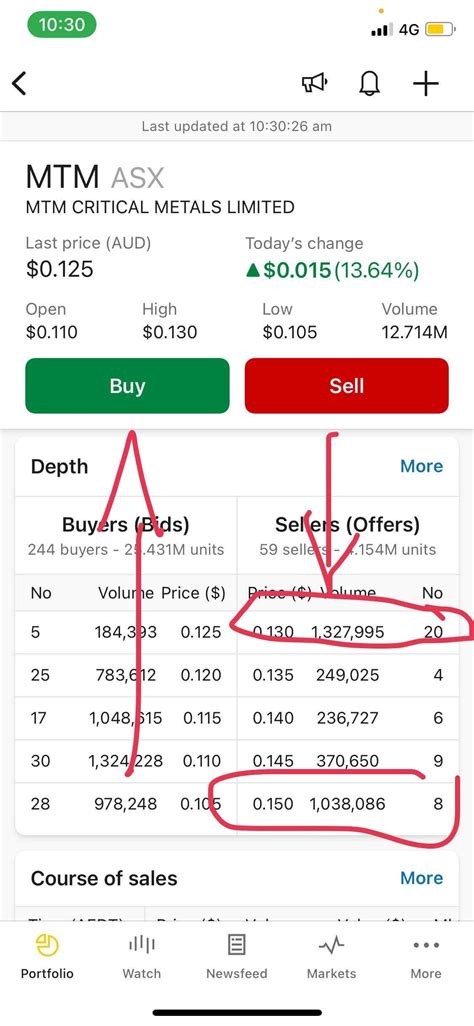The height and width of the screenshot is (1026, 474).
Task: Tap the Sellers (Offers) column header
Action: 348,525
